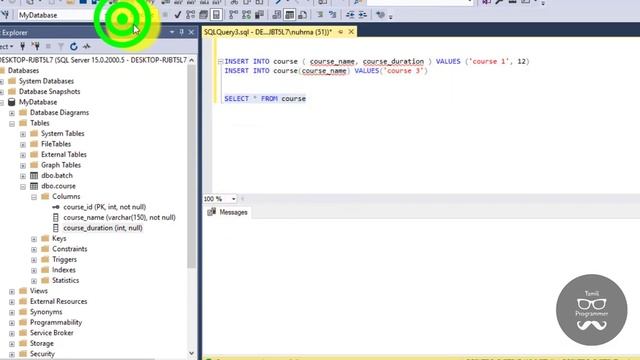Viewport: 640px width, 360px height.
Task: Collapse outlining toggle on first INSERT statement
Action: tap(220, 62)
